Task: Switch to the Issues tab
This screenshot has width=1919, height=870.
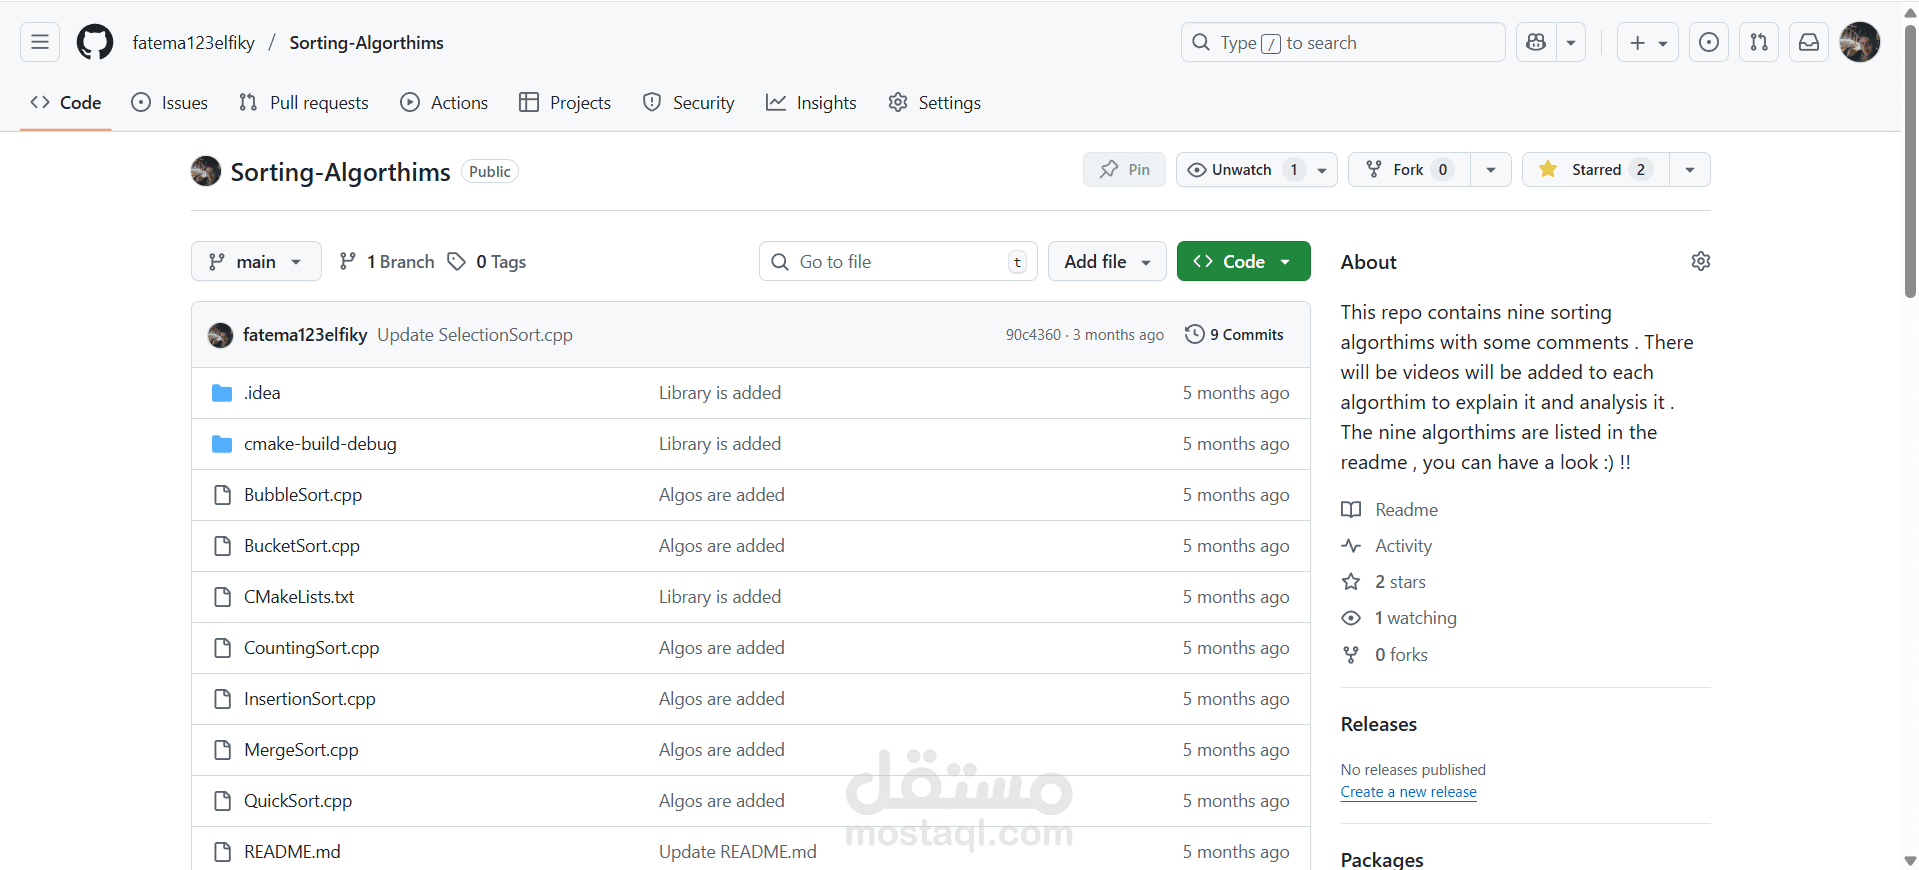Action: pyautogui.click(x=170, y=103)
